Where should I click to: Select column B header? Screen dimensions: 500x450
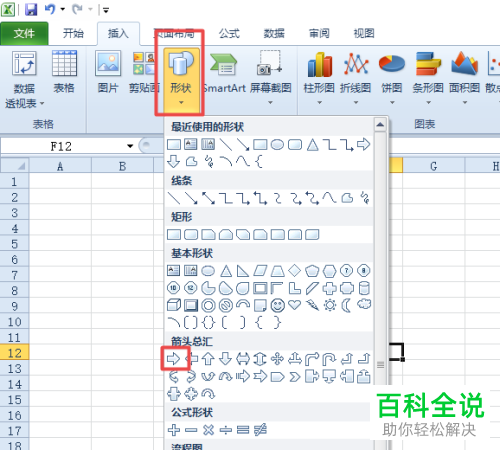pyautogui.click(x=122, y=166)
